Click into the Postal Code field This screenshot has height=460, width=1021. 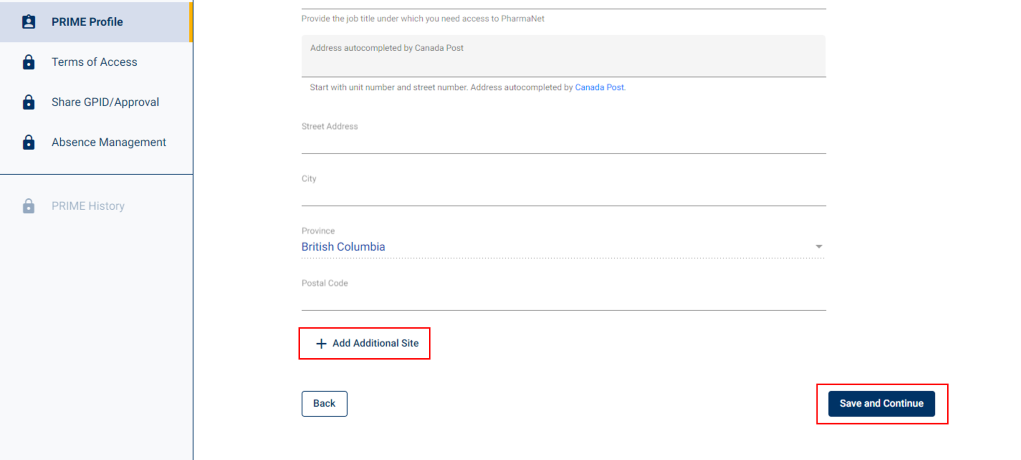[563, 297]
